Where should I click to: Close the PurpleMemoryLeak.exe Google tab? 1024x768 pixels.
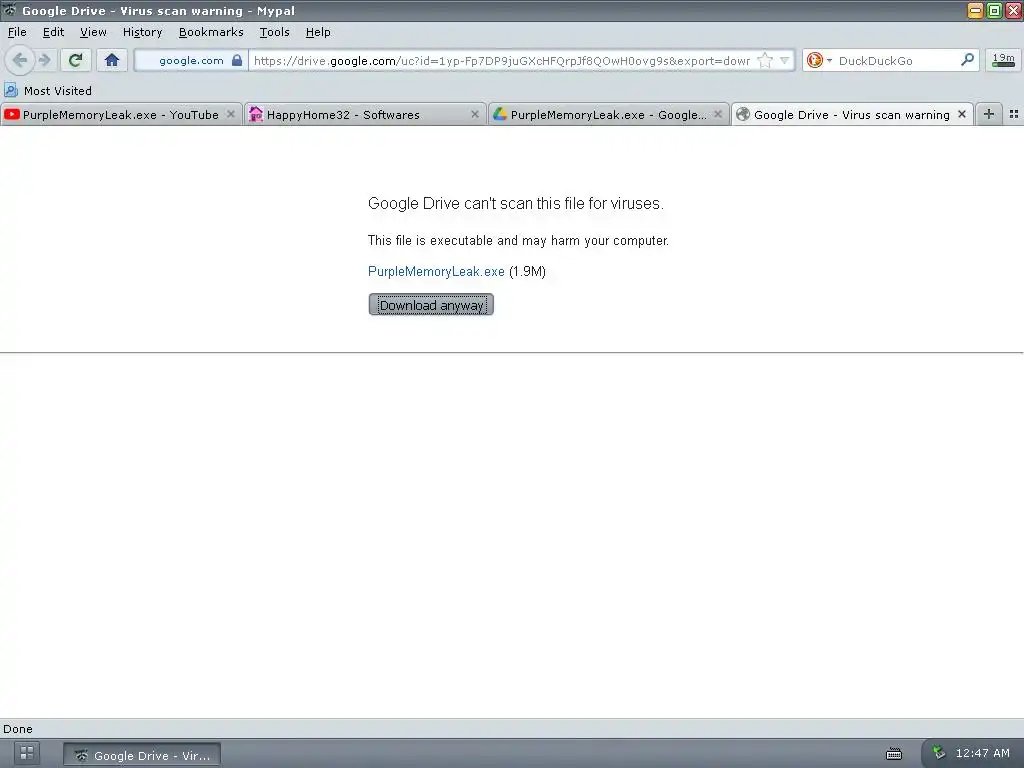pyautogui.click(x=718, y=114)
